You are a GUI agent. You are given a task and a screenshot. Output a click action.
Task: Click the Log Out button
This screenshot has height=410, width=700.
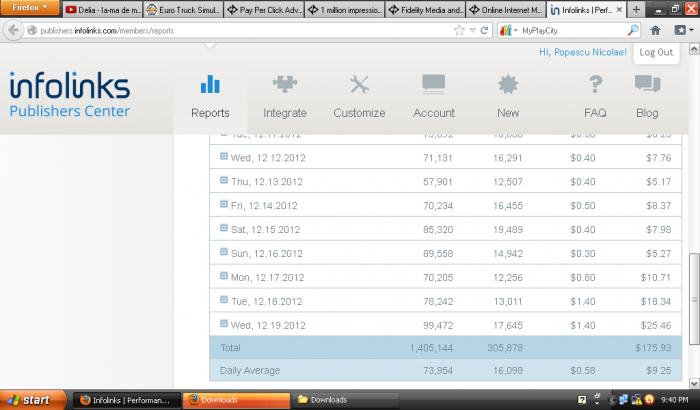click(656, 52)
